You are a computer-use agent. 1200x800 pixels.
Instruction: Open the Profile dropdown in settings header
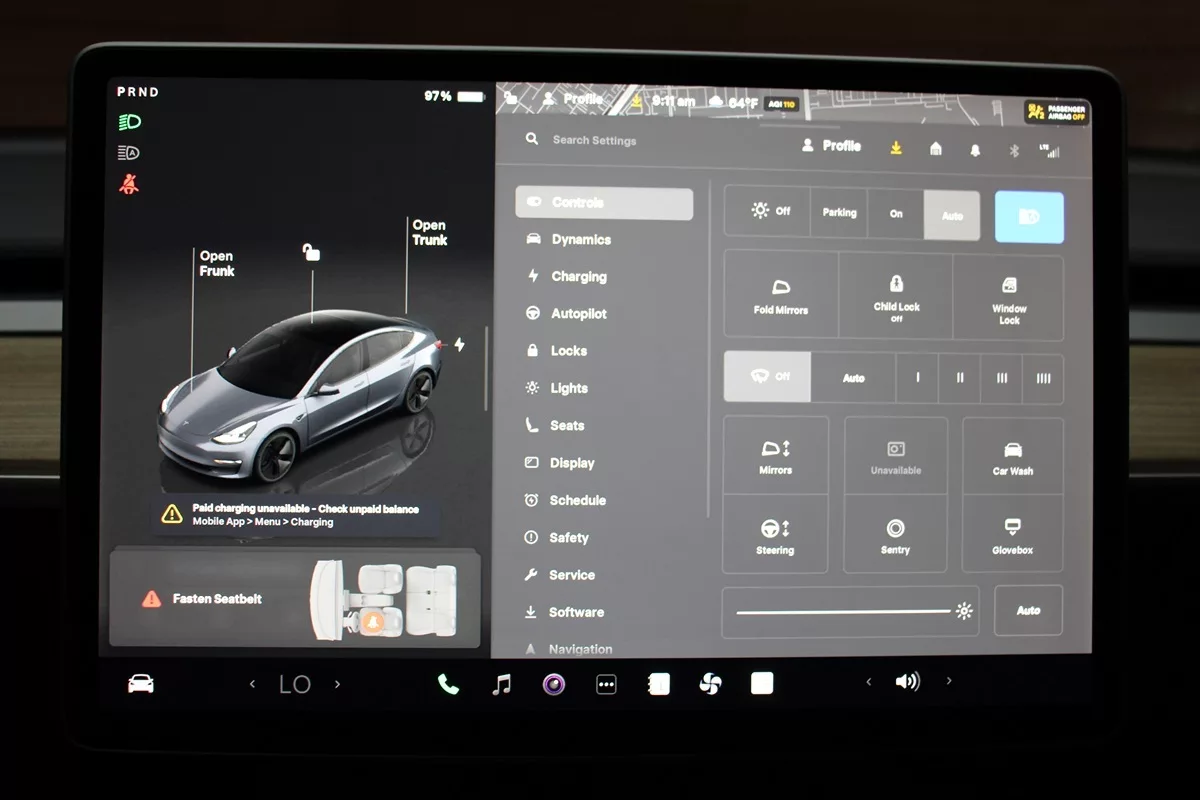coord(832,146)
